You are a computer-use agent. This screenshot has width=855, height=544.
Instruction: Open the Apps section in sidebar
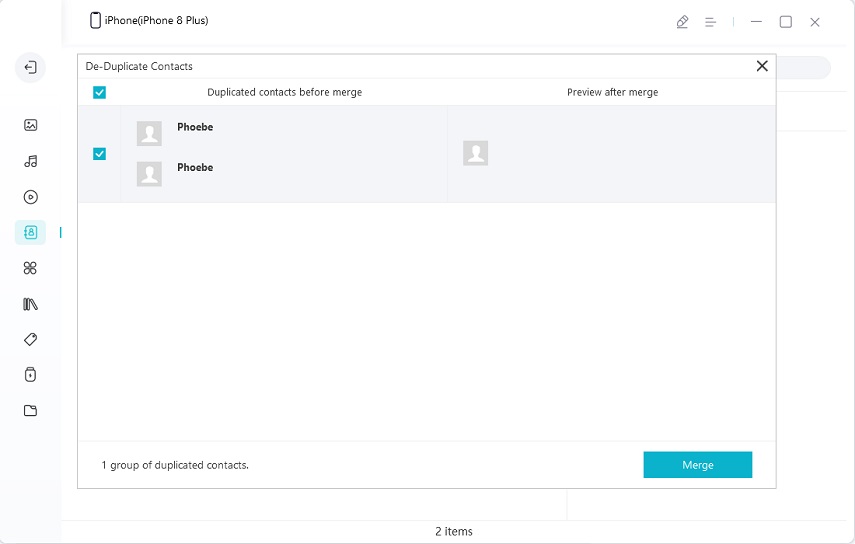pyautogui.click(x=30, y=268)
